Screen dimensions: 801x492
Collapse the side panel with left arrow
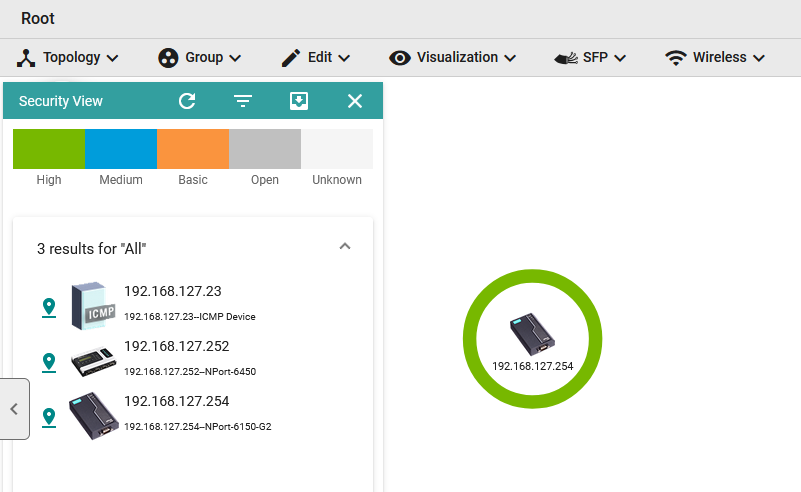pyautogui.click(x=14, y=409)
